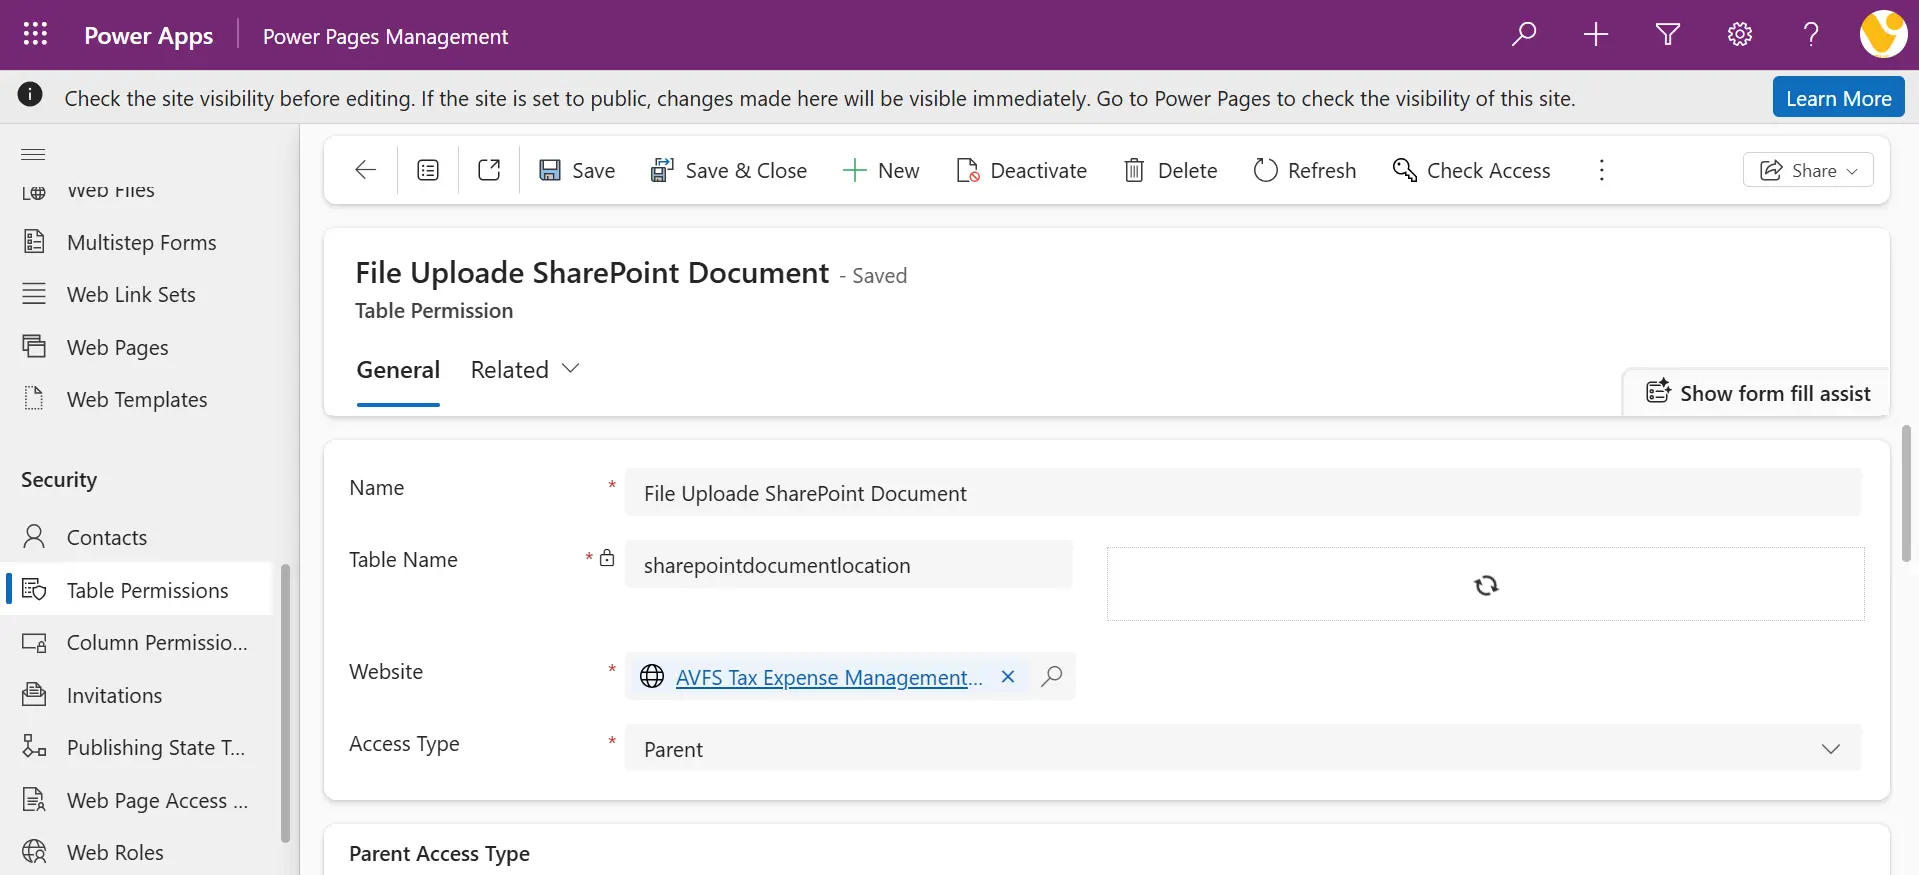This screenshot has width=1919, height=875.
Task: Deactivate this table permission
Action: (x=1021, y=170)
